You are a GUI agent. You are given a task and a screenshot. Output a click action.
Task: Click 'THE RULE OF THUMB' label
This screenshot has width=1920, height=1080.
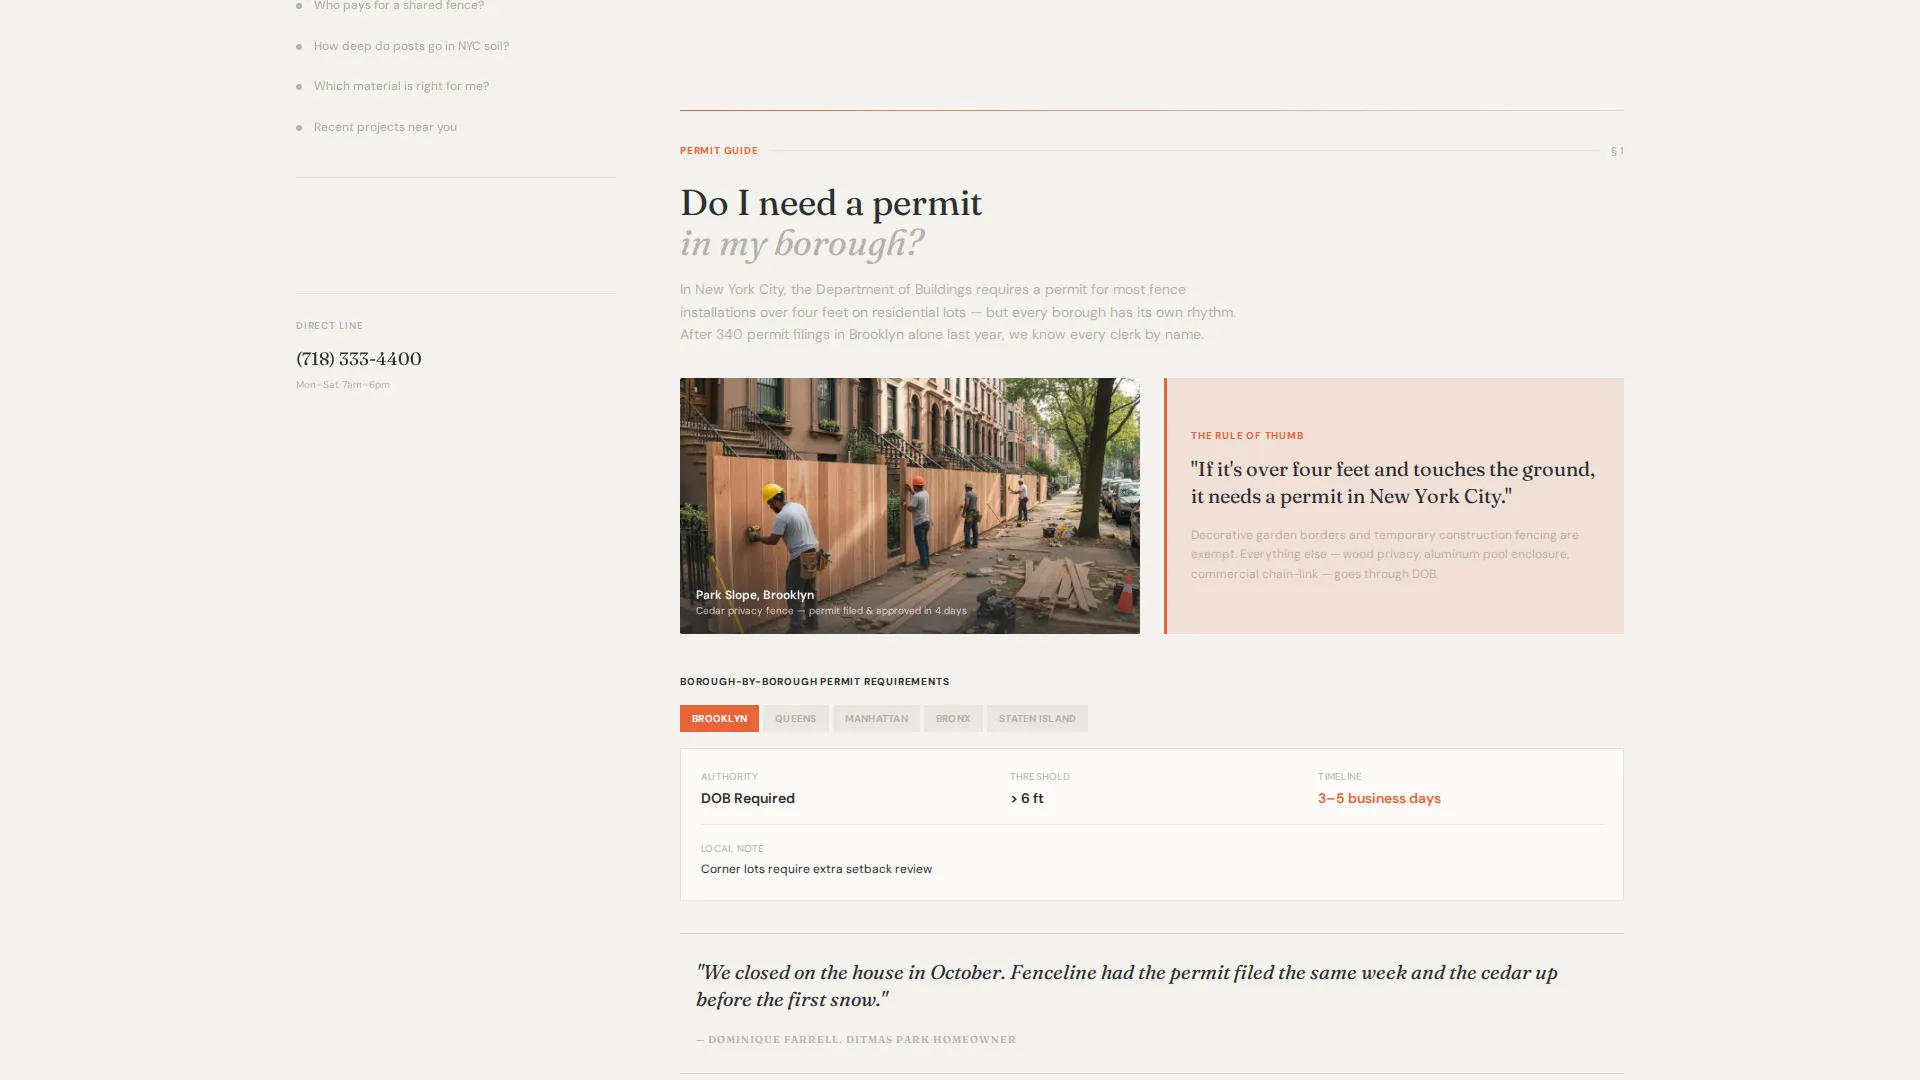pyautogui.click(x=1247, y=436)
